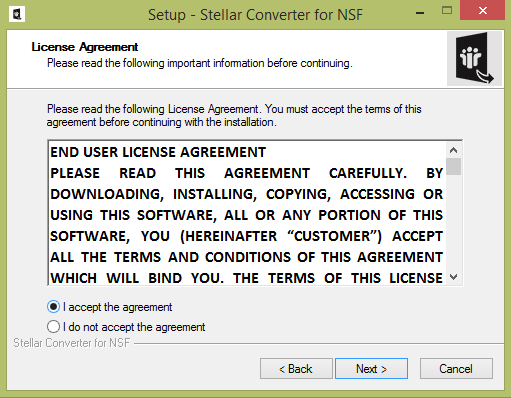
Task: Click the Next > button
Action: tap(371, 369)
